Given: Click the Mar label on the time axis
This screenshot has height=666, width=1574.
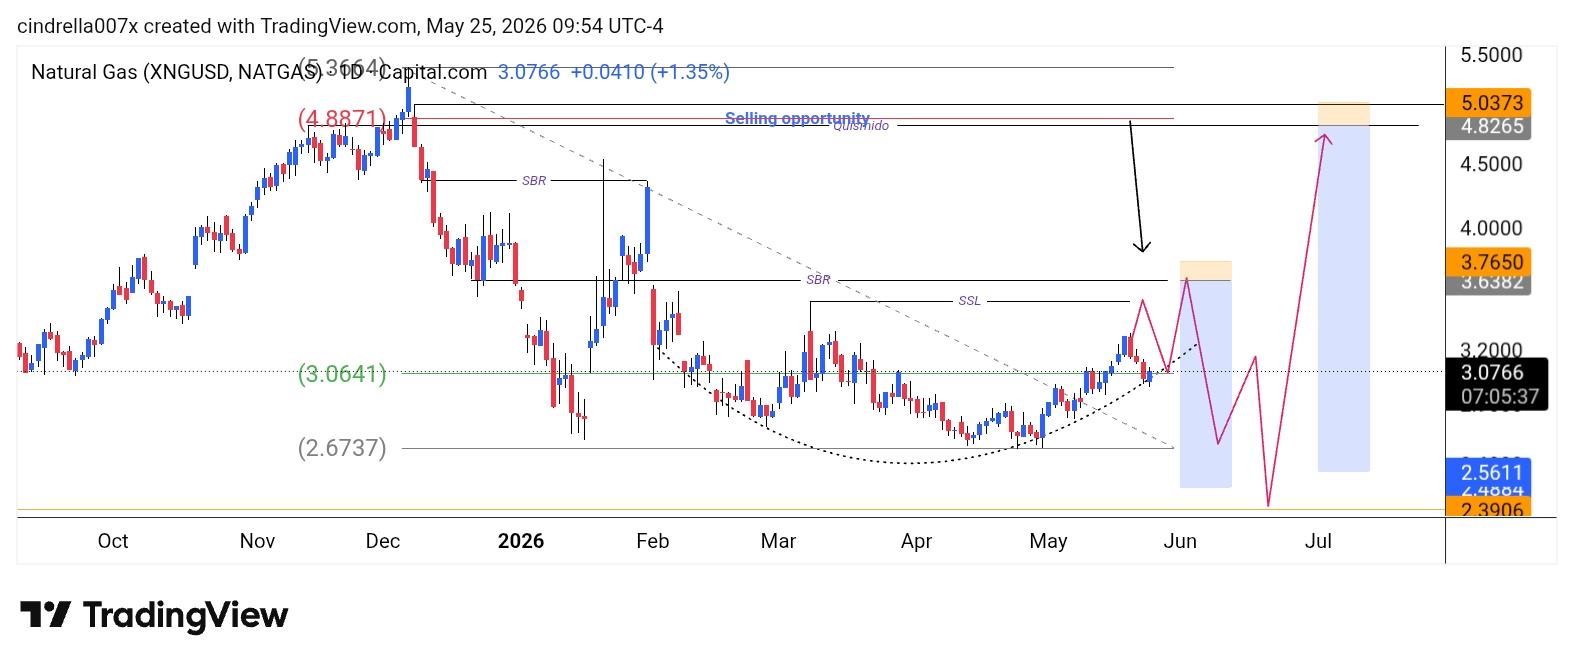Looking at the screenshot, I should tap(778, 541).
